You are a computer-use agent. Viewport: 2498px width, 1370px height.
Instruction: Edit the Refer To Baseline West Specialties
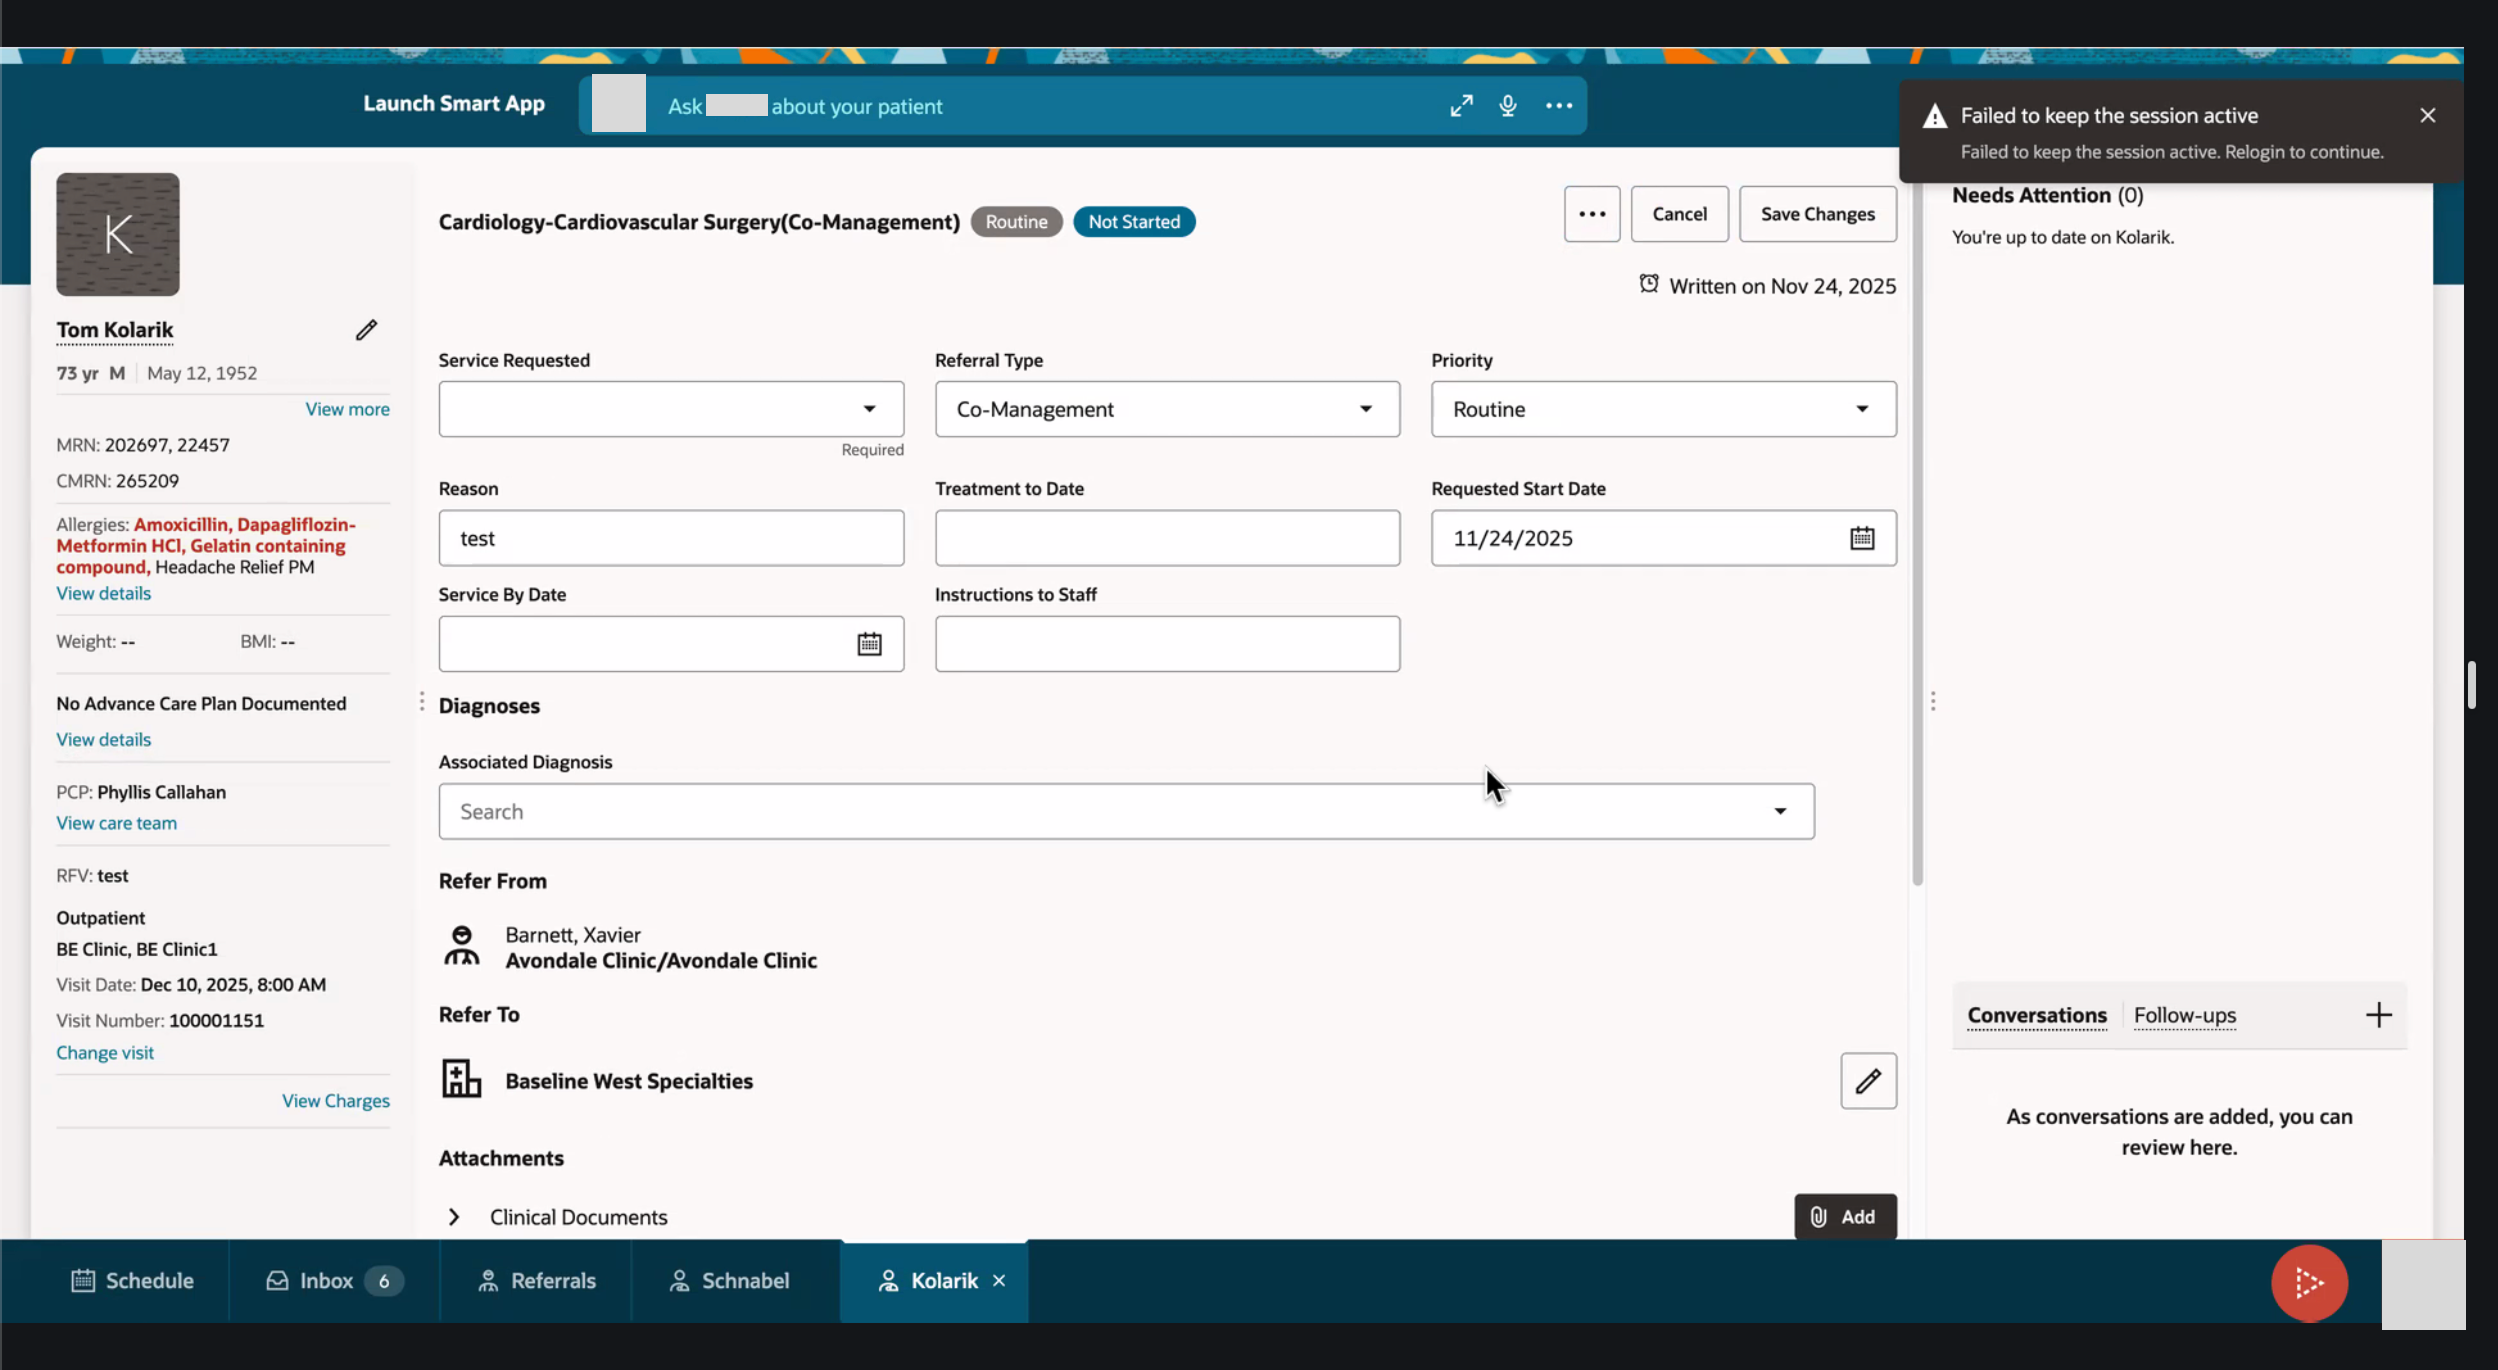click(x=1868, y=1081)
